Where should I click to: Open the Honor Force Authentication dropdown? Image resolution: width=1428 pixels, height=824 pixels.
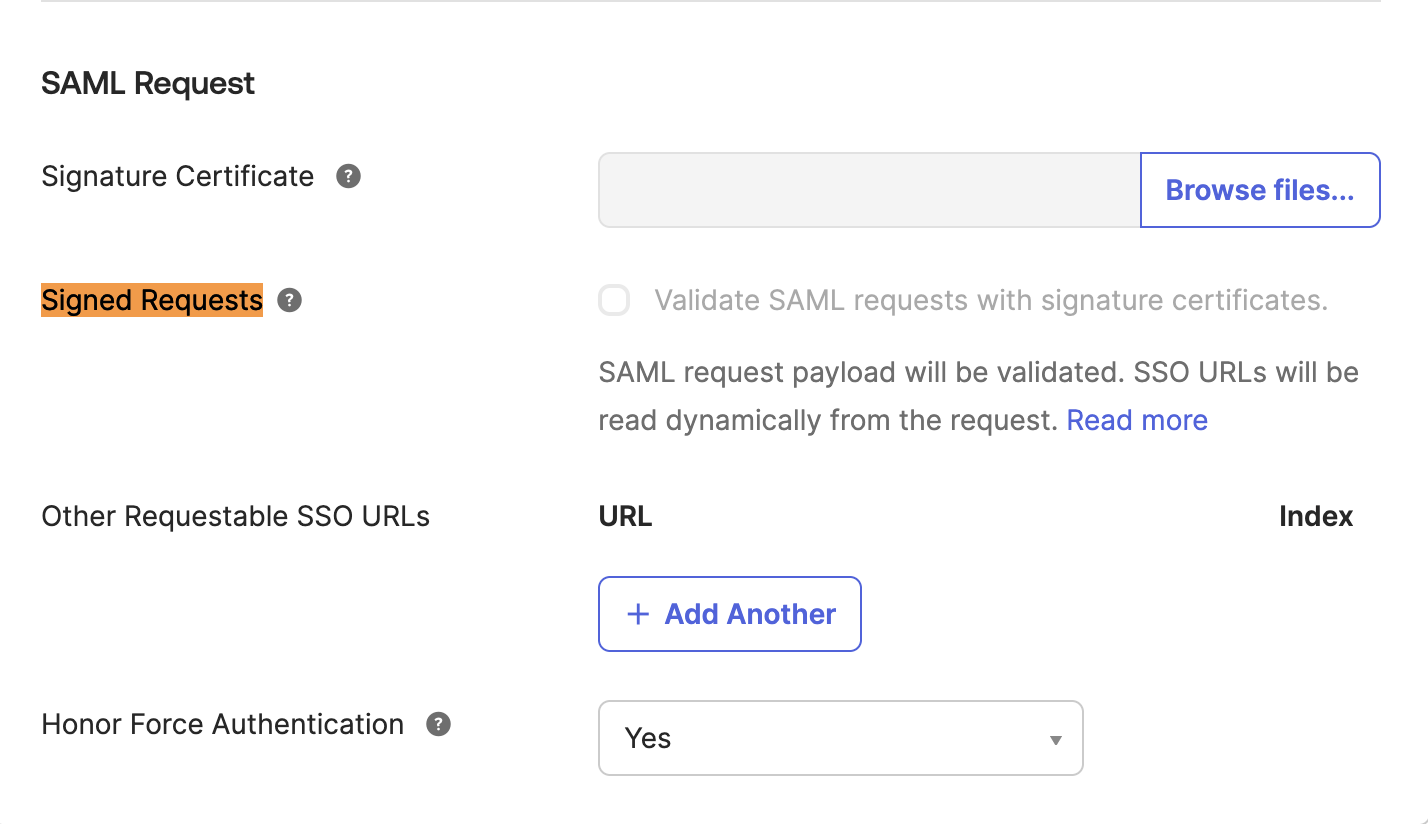point(840,738)
